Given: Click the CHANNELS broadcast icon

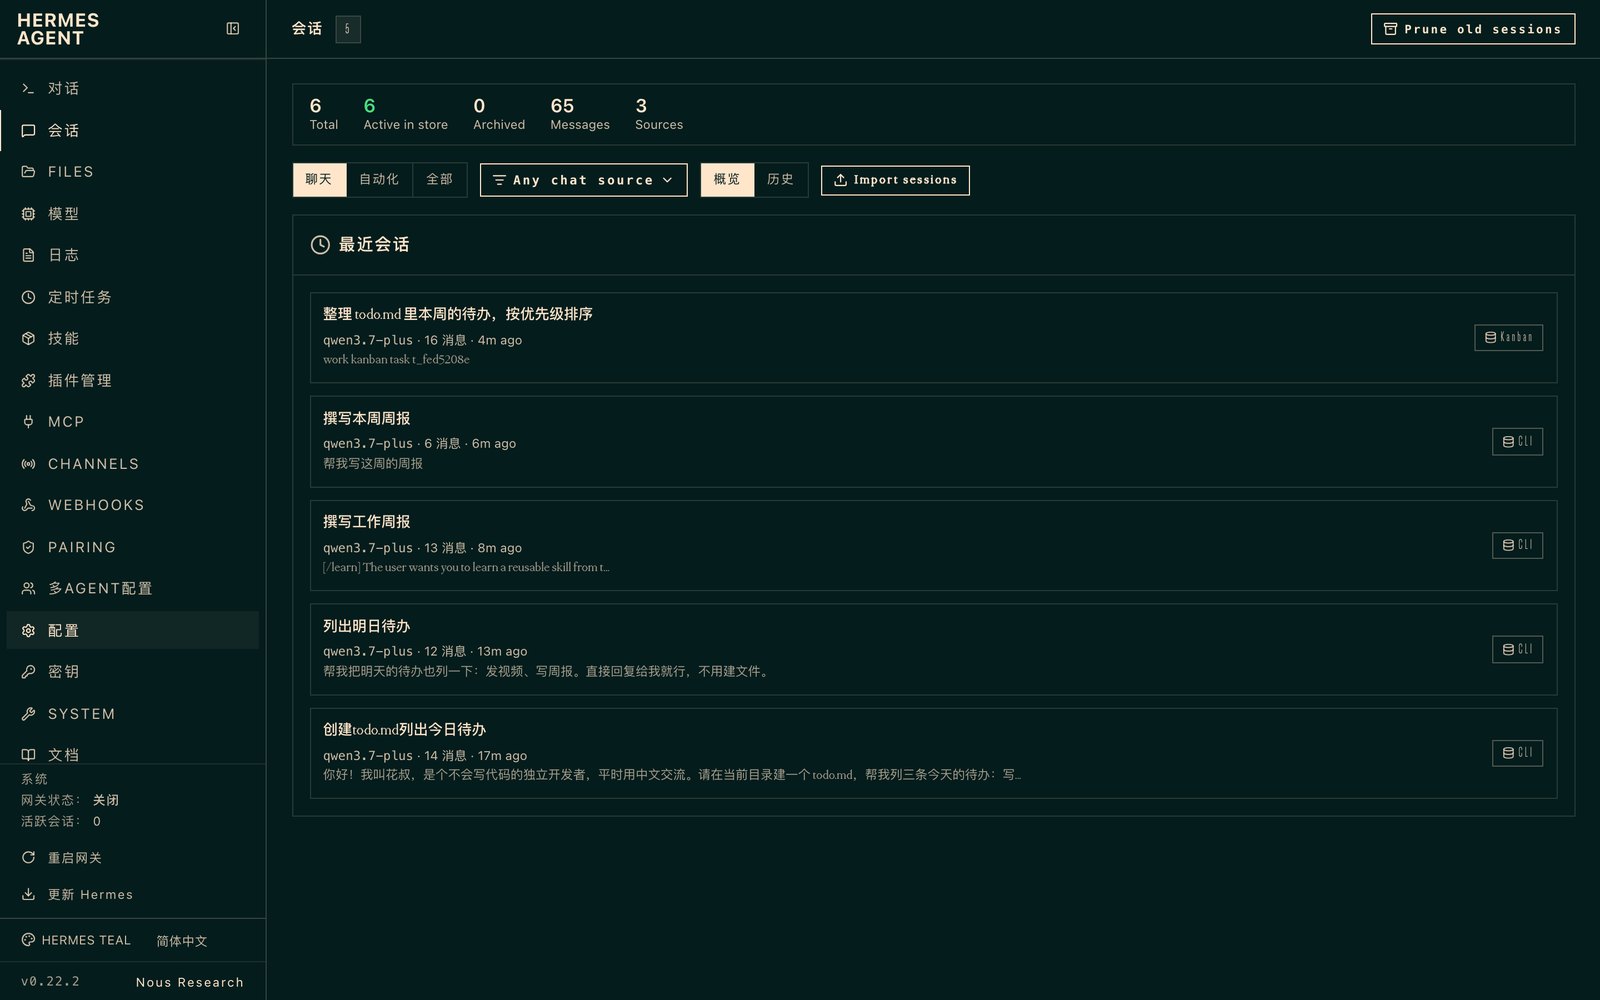Looking at the screenshot, I should coord(28,464).
